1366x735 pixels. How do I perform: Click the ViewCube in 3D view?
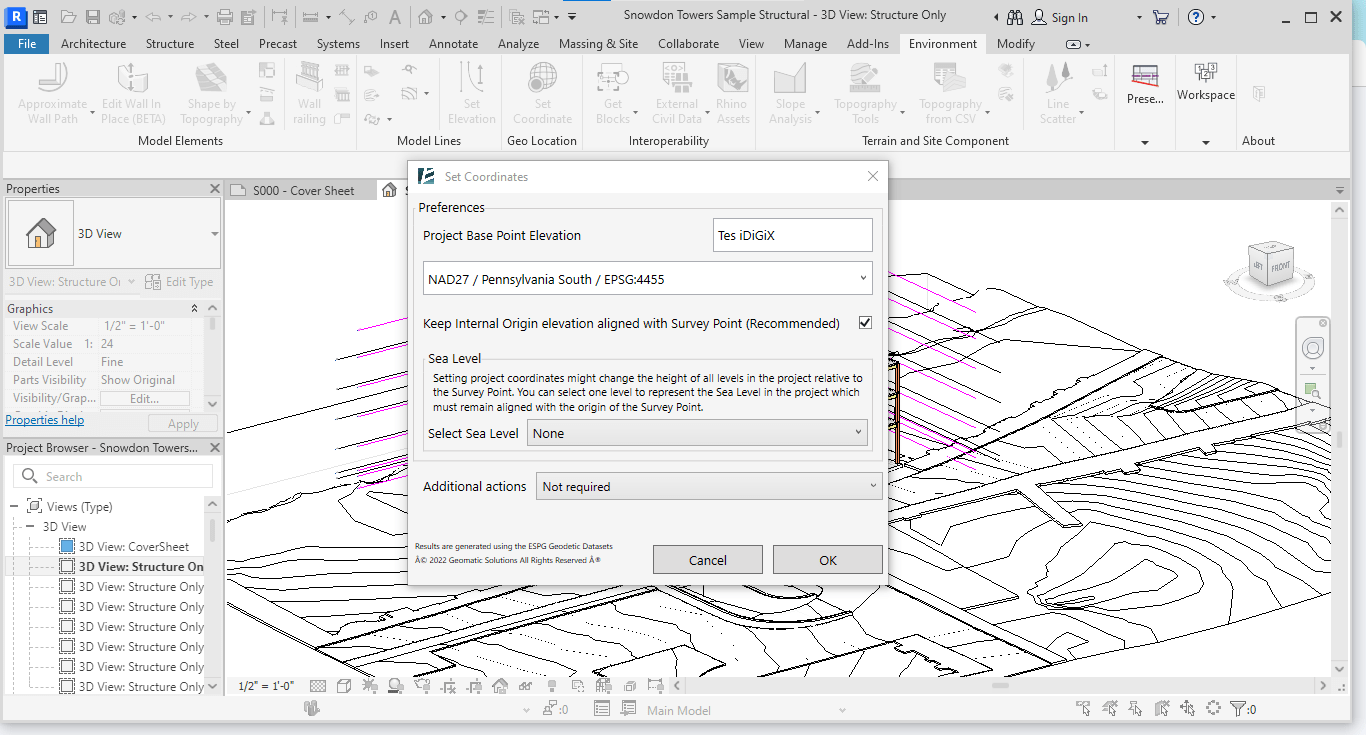[x=1271, y=266]
